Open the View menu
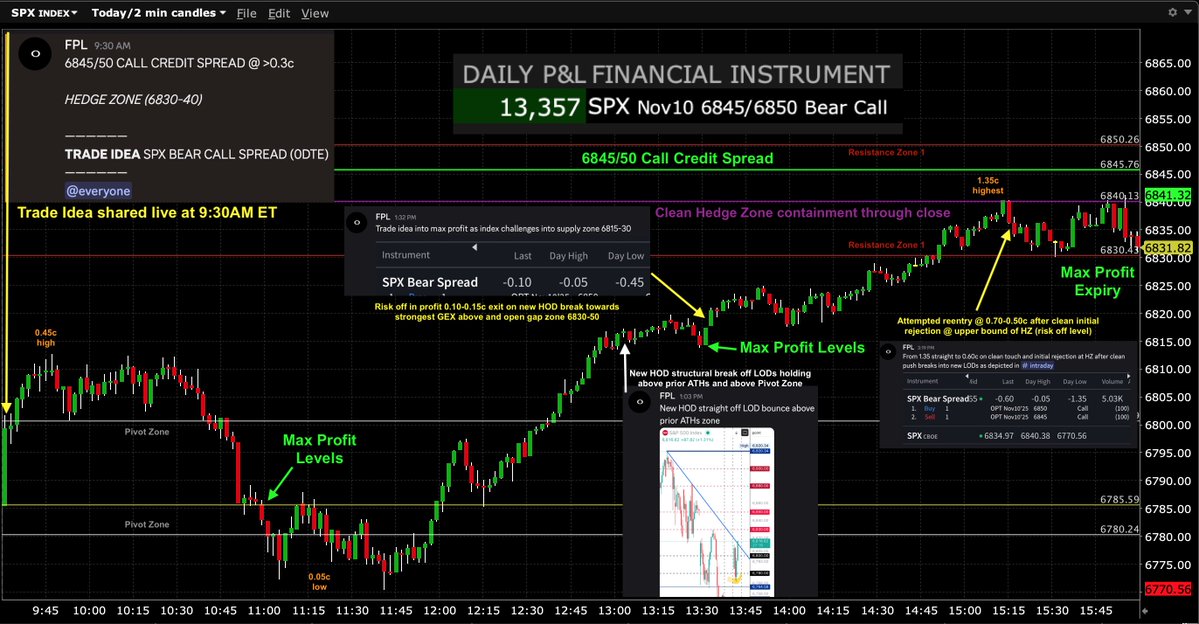 pyautogui.click(x=315, y=13)
